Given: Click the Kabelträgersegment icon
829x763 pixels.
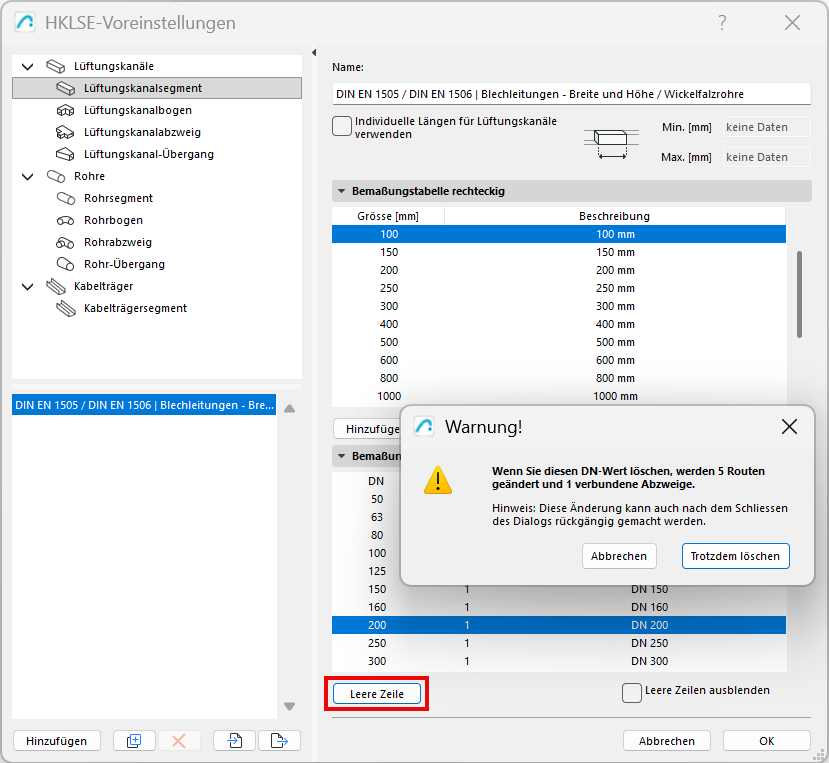Looking at the screenshot, I should [66, 308].
